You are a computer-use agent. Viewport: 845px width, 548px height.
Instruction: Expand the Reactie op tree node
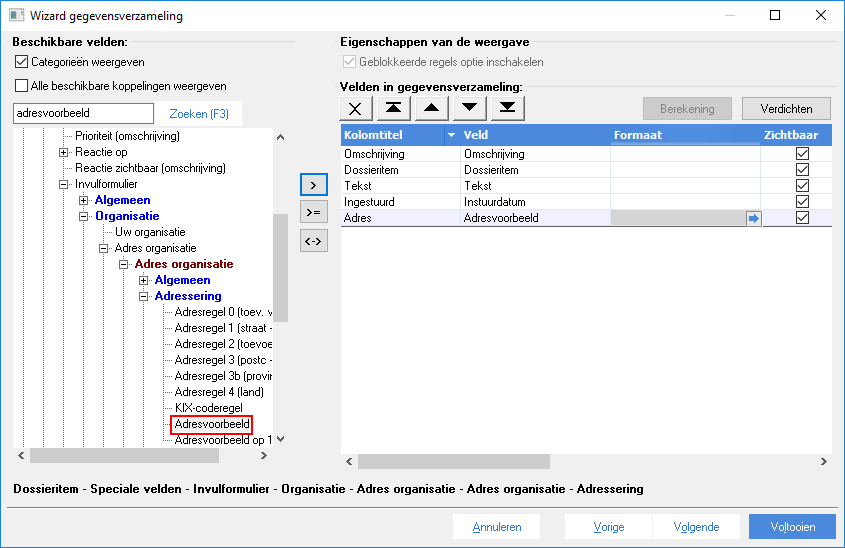coord(64,152)
